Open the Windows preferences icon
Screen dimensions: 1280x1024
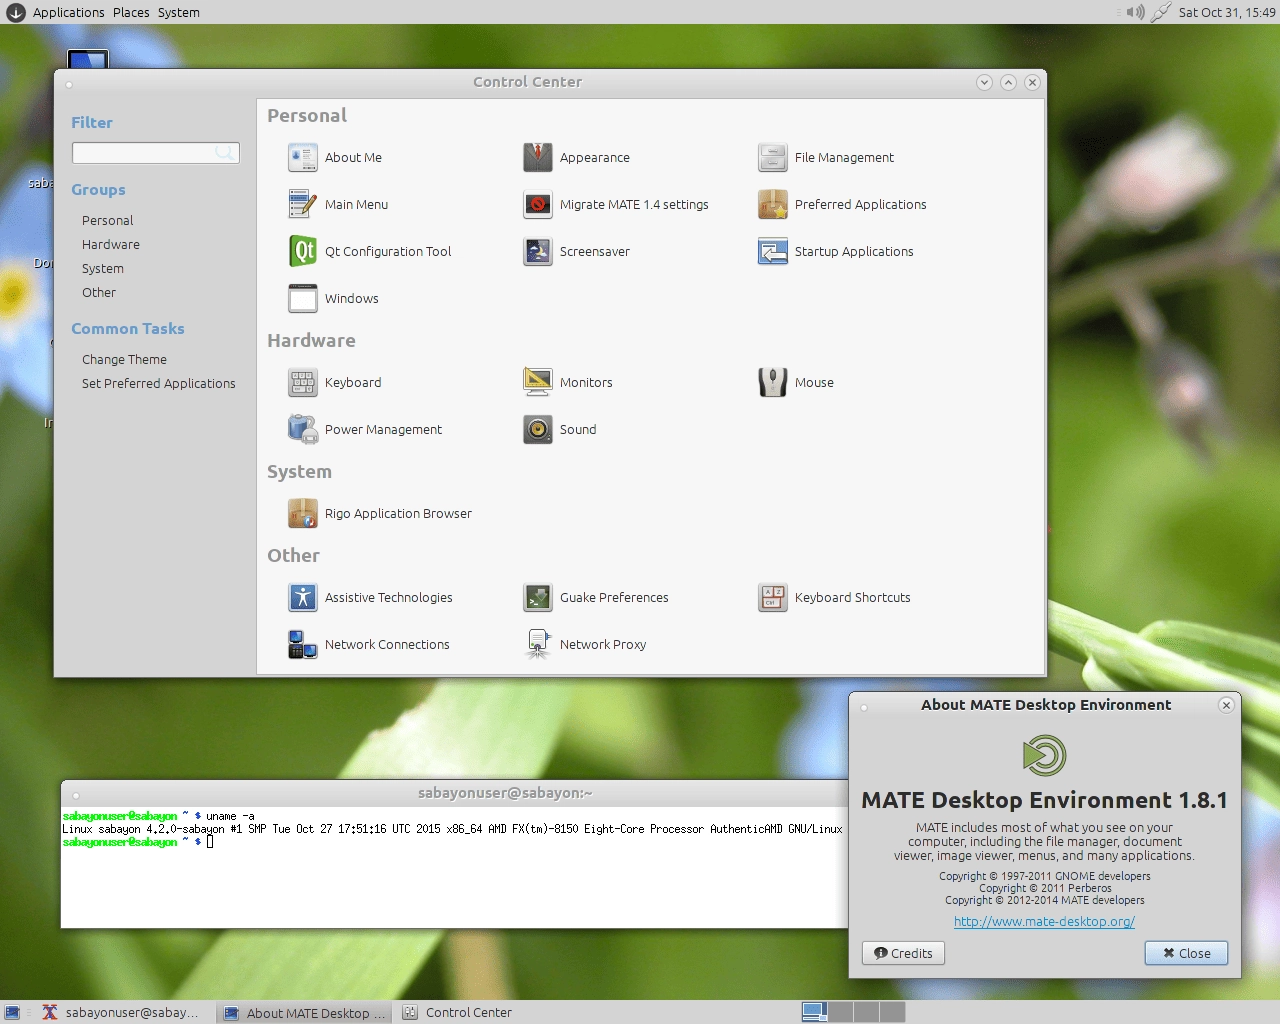point(303,298)
